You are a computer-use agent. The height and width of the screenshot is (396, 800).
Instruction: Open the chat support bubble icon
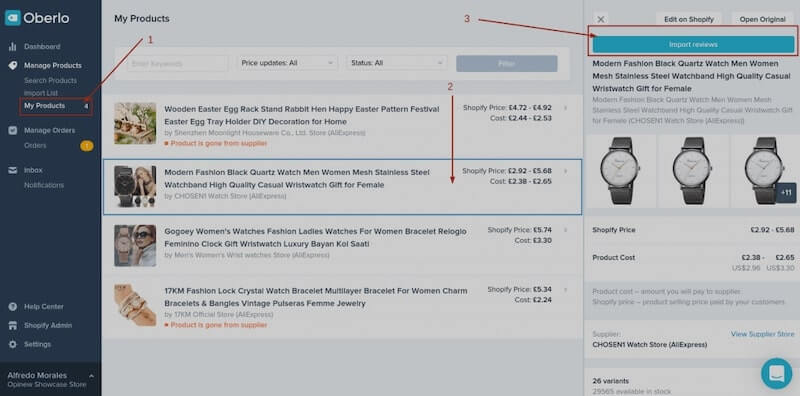(x=777, y=374)
